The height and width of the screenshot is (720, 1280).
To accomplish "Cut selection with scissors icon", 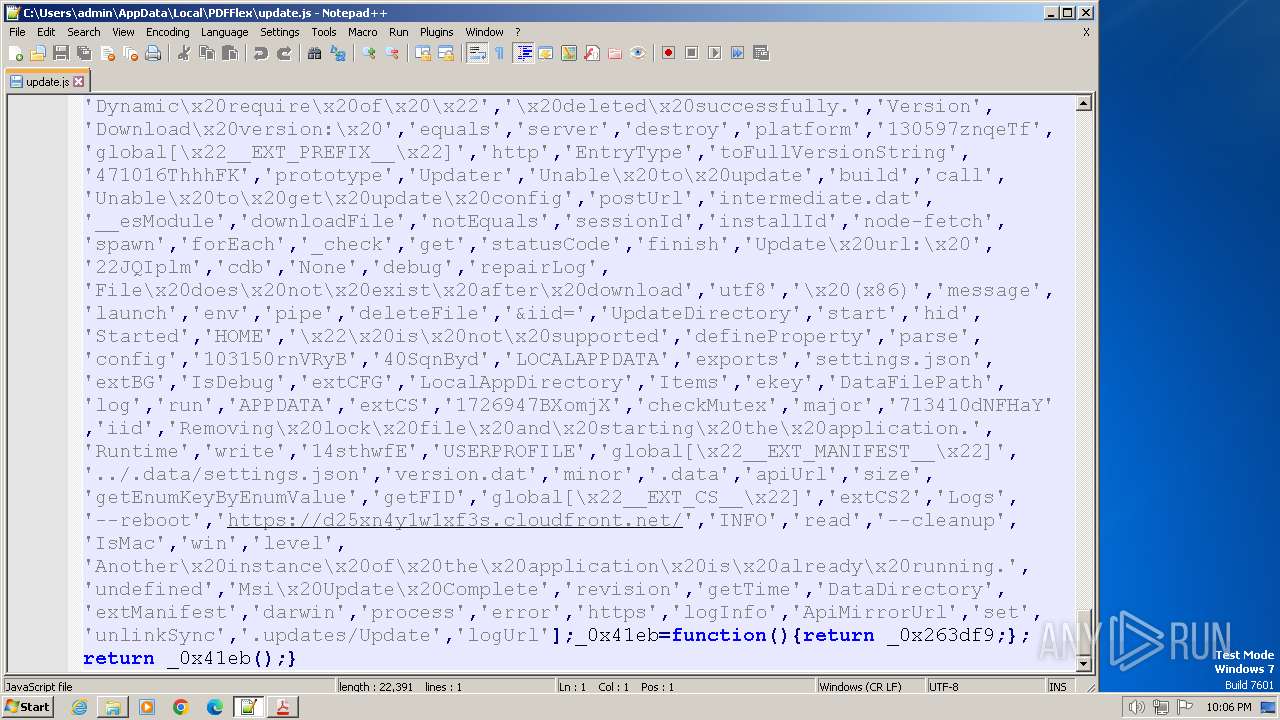I will coord(184,53).
